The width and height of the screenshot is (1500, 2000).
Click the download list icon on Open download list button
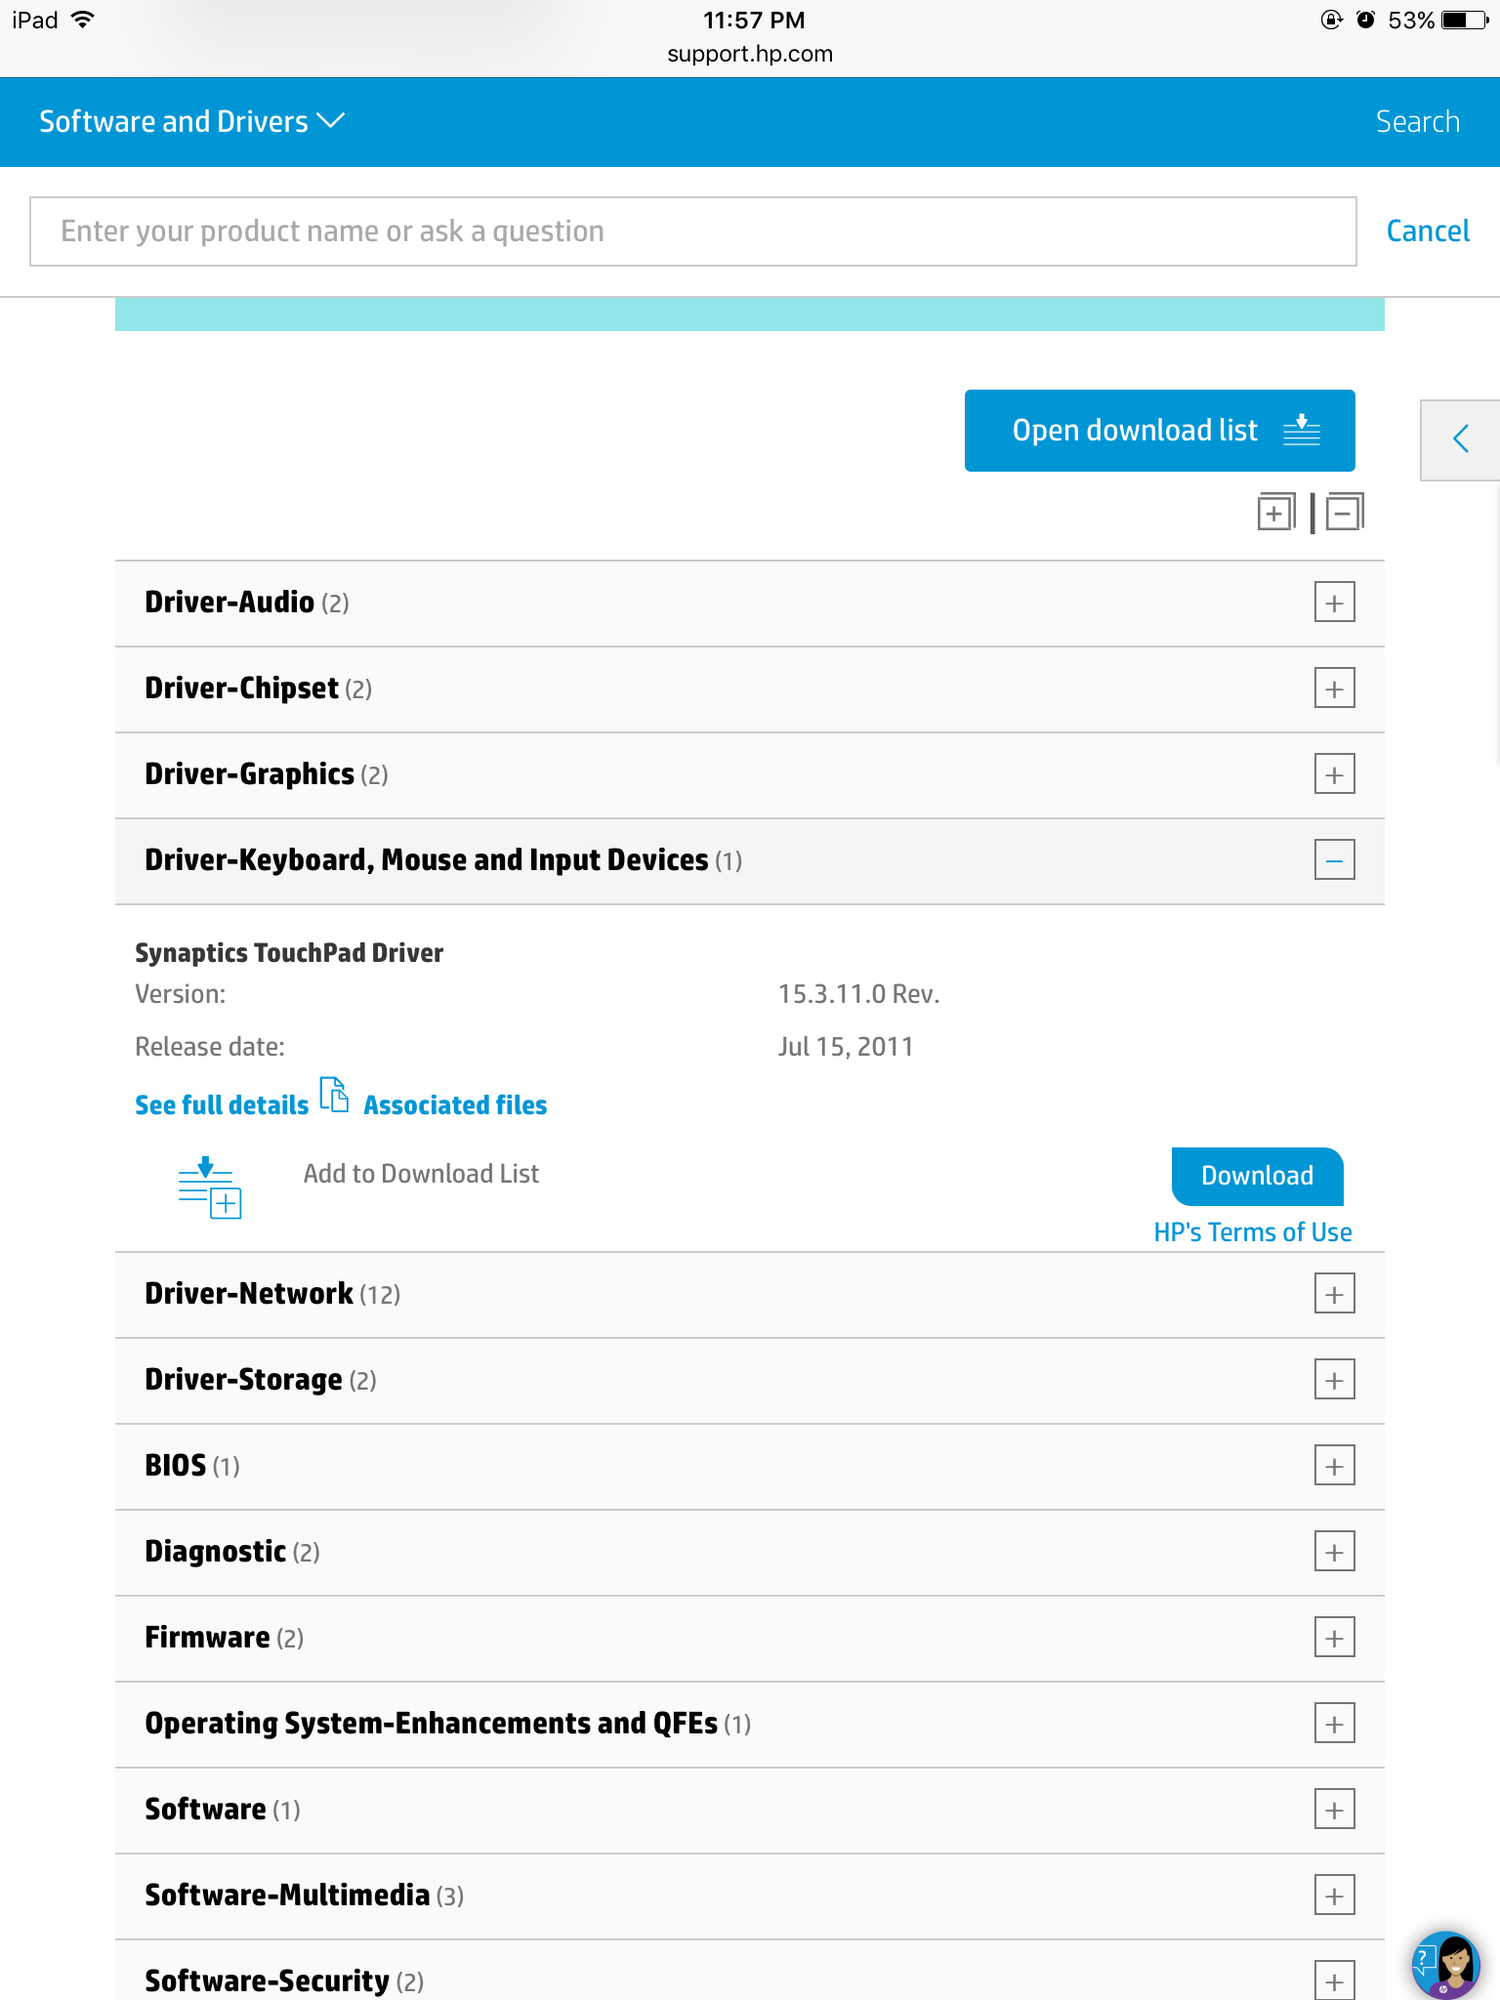1302,430
